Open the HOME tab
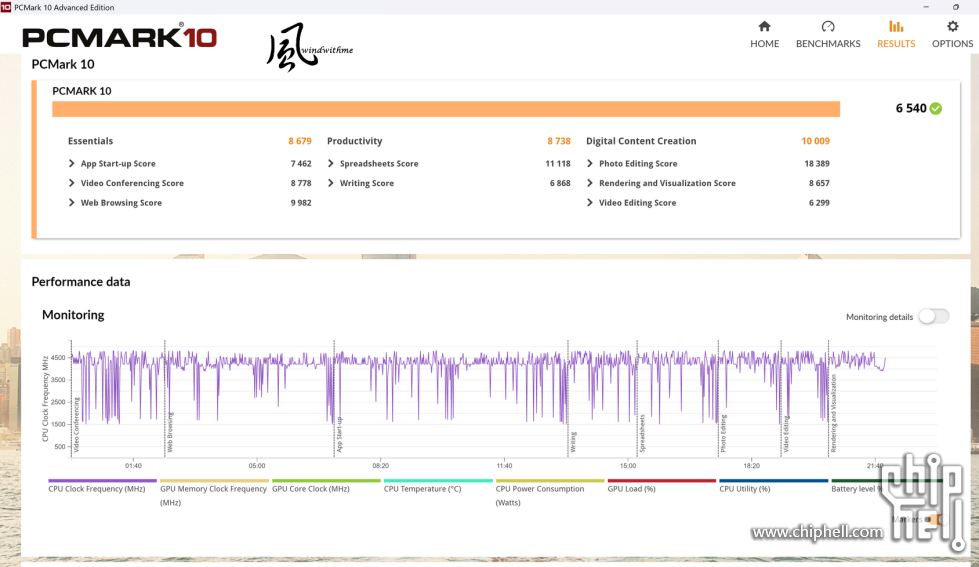Viewport: 979px width, 567px height. pyautogui.click(x=764, y=34)
